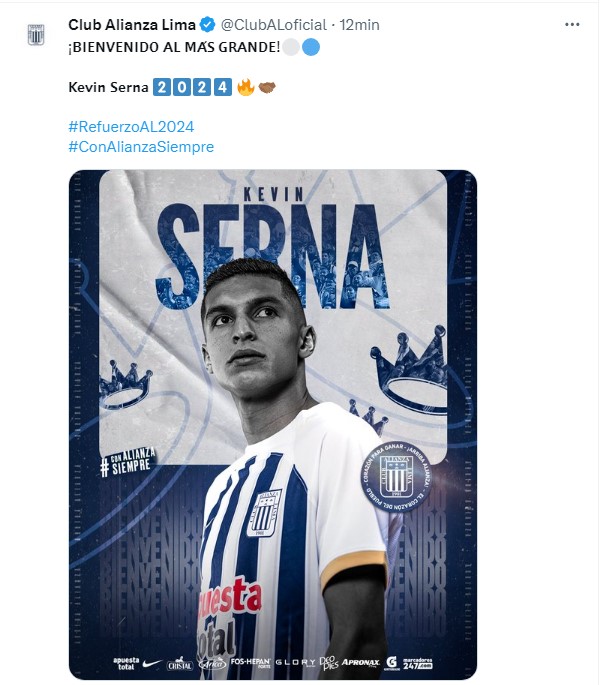Open the three-dot more options menu
This screenshot has height=685, width=600.
click(572, 25)
